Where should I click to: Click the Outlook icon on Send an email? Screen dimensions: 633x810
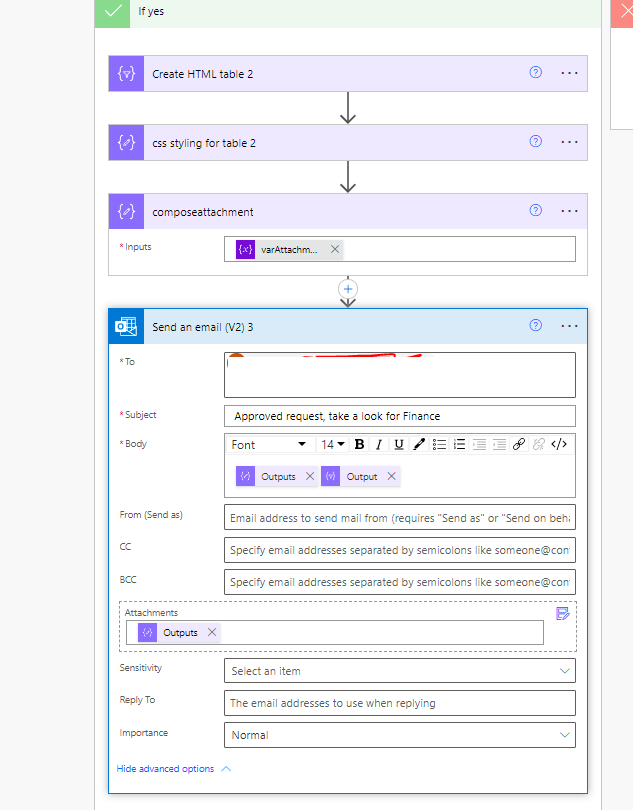[127, 326]
